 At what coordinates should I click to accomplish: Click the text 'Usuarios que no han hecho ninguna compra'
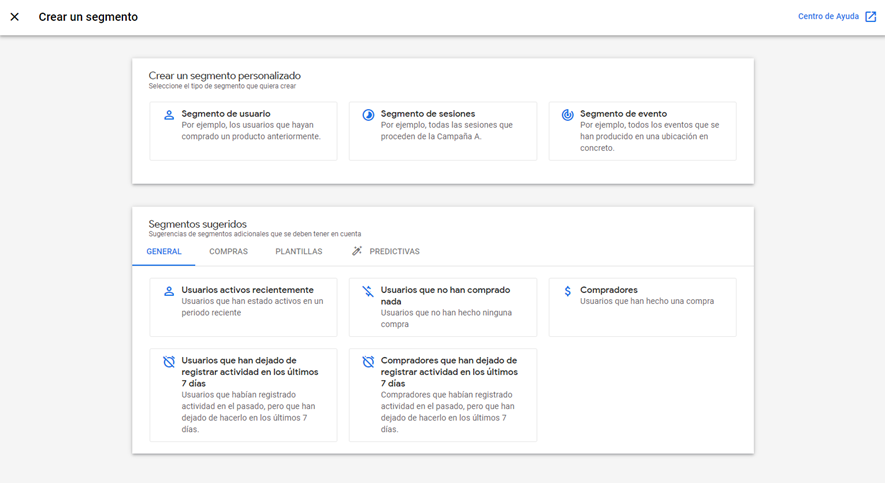point(446,318)
